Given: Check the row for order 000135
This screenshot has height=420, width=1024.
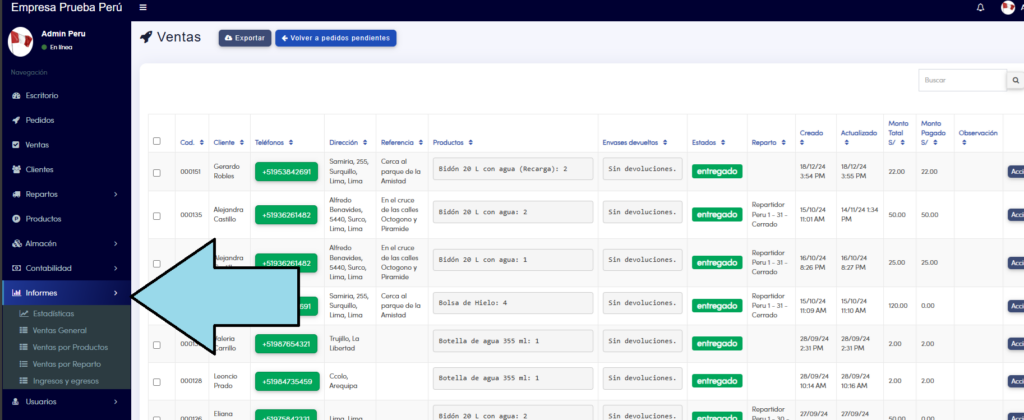Looking at the screenshot, I should 156,216.
